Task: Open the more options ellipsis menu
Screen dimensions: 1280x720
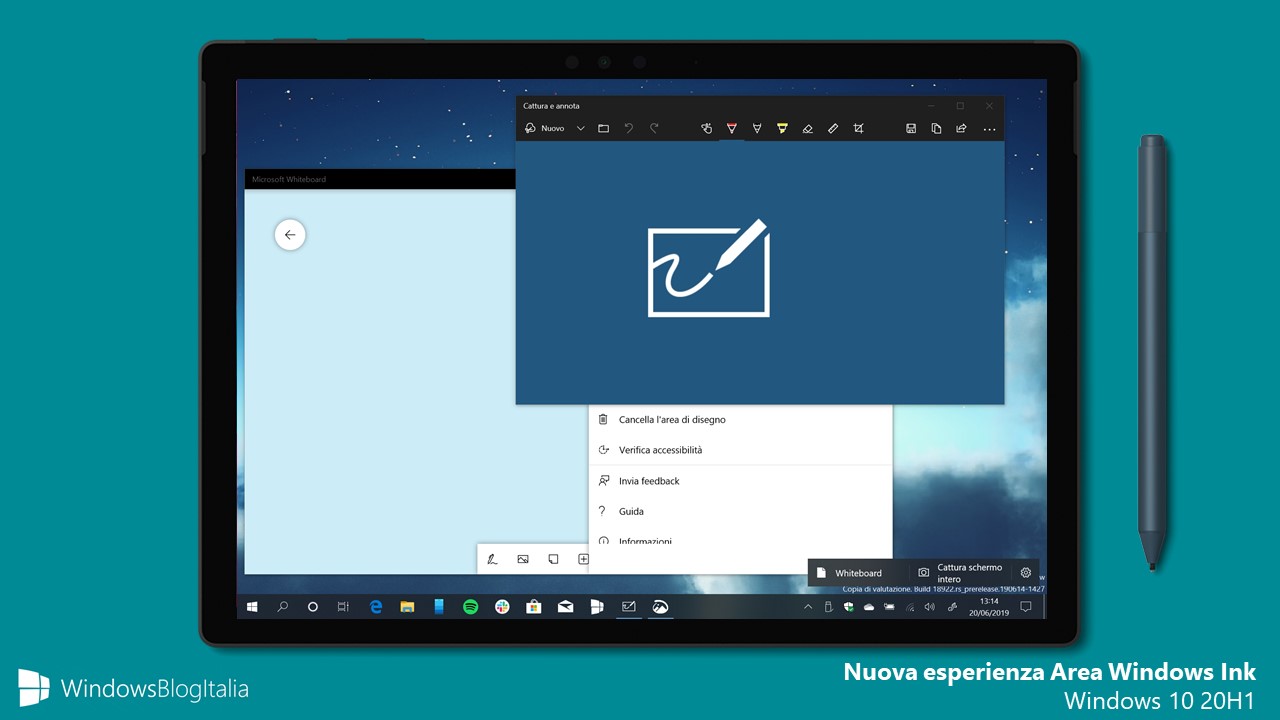Action: point(990,129)
